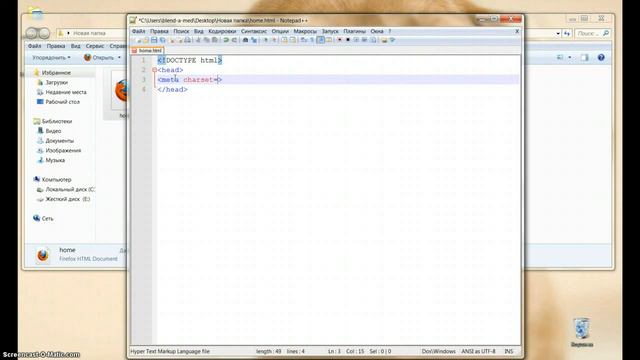Image resolution: width=640 pixels, height=360 pixels.
Task: Open the Файл menu in Notepad++
Action: pos(138,31)
